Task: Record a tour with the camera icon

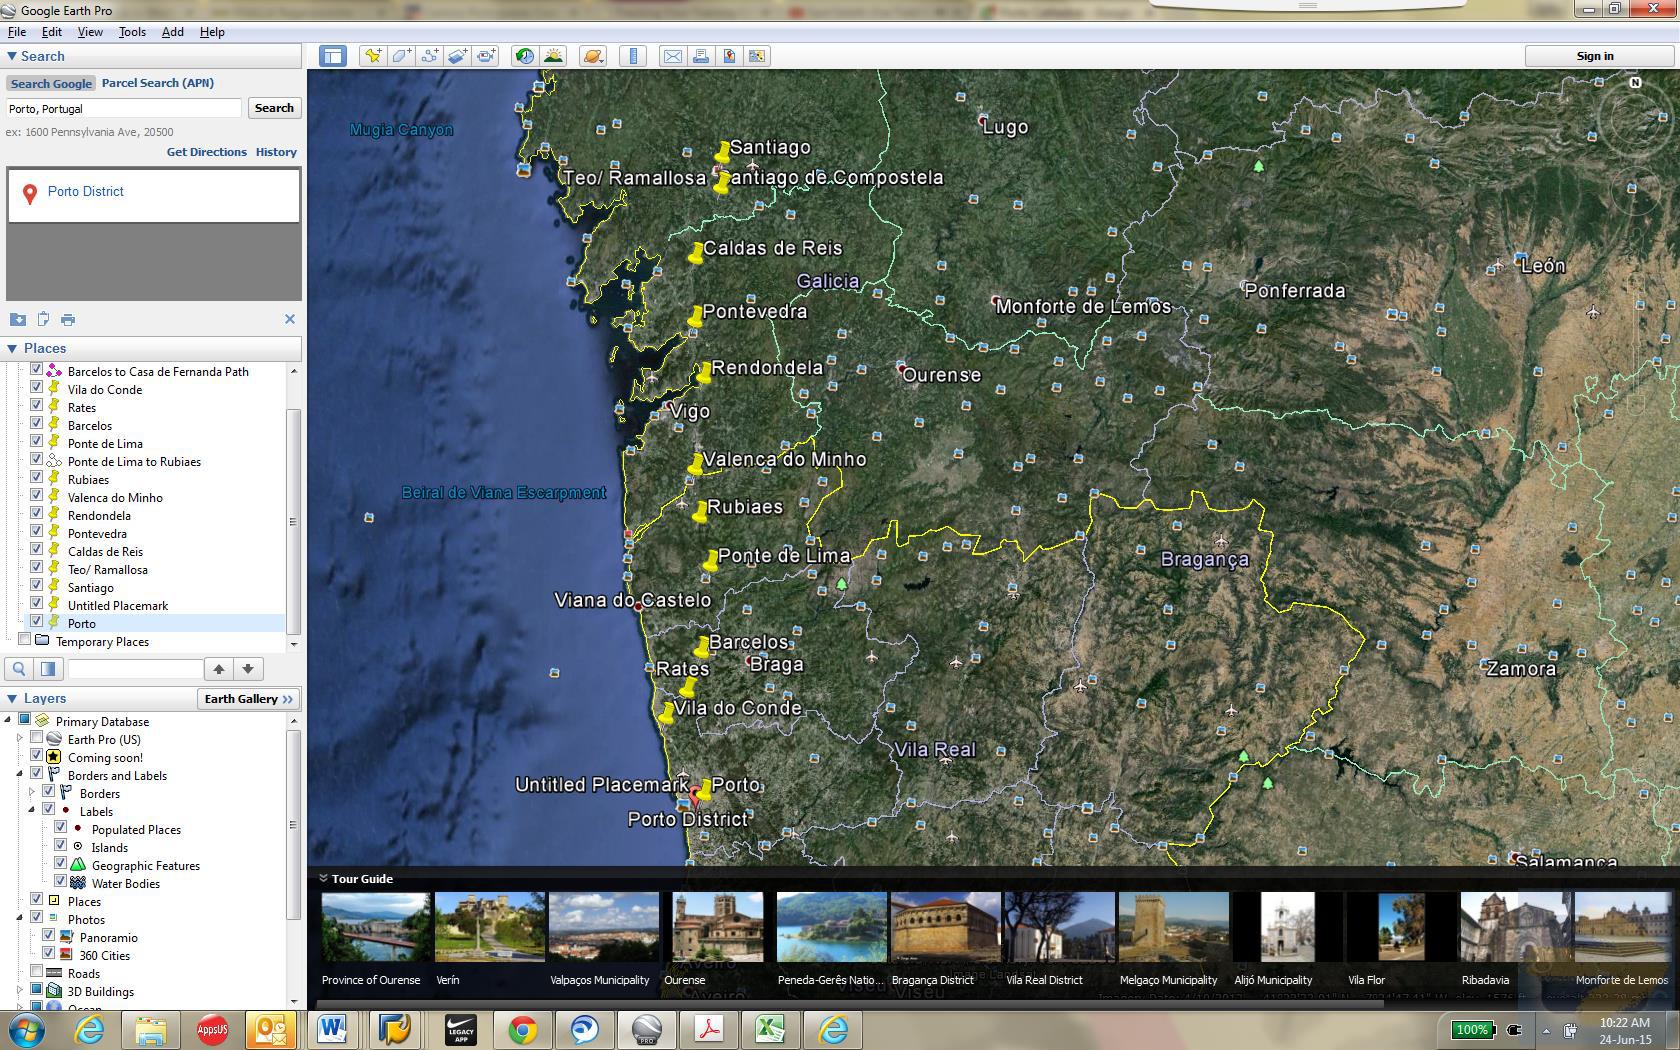Action: pyautogui.click(x=486, y=56)
